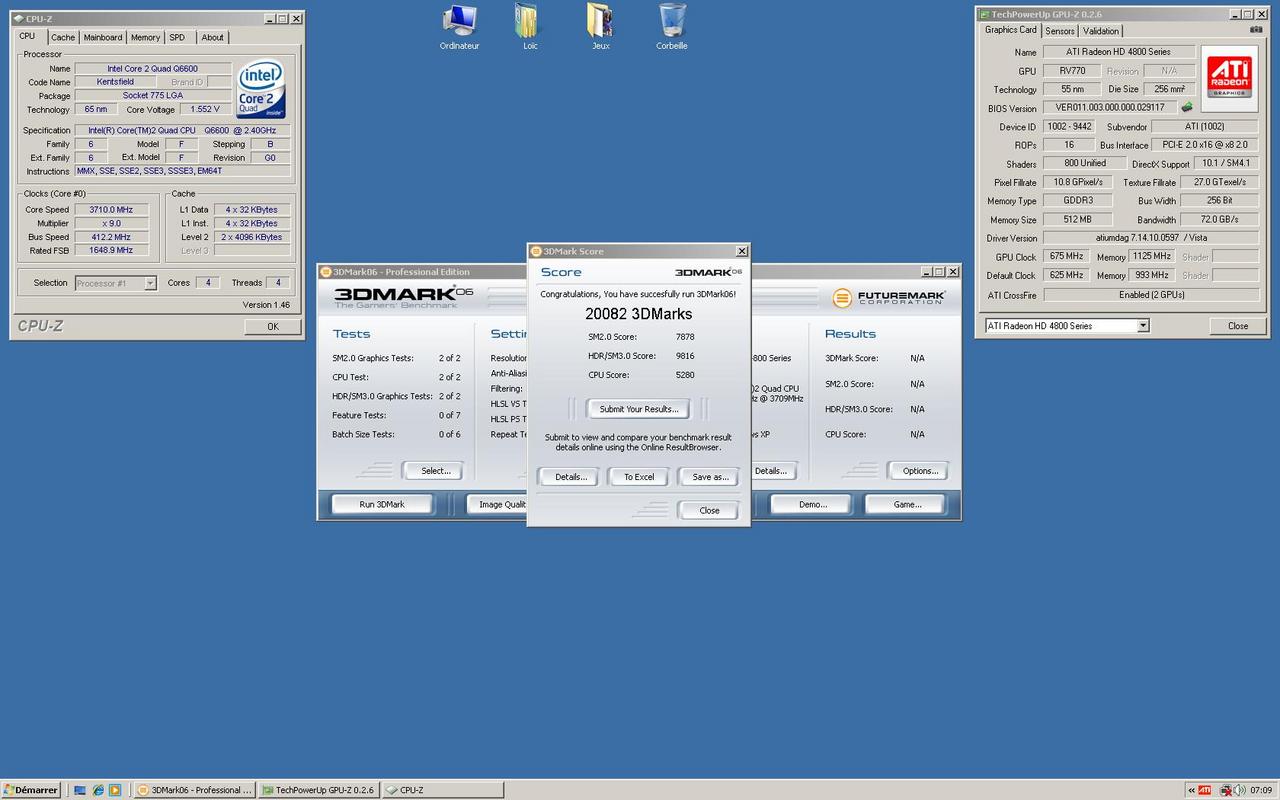Open the Corbeille recycle bin icon

click(672, 26)
